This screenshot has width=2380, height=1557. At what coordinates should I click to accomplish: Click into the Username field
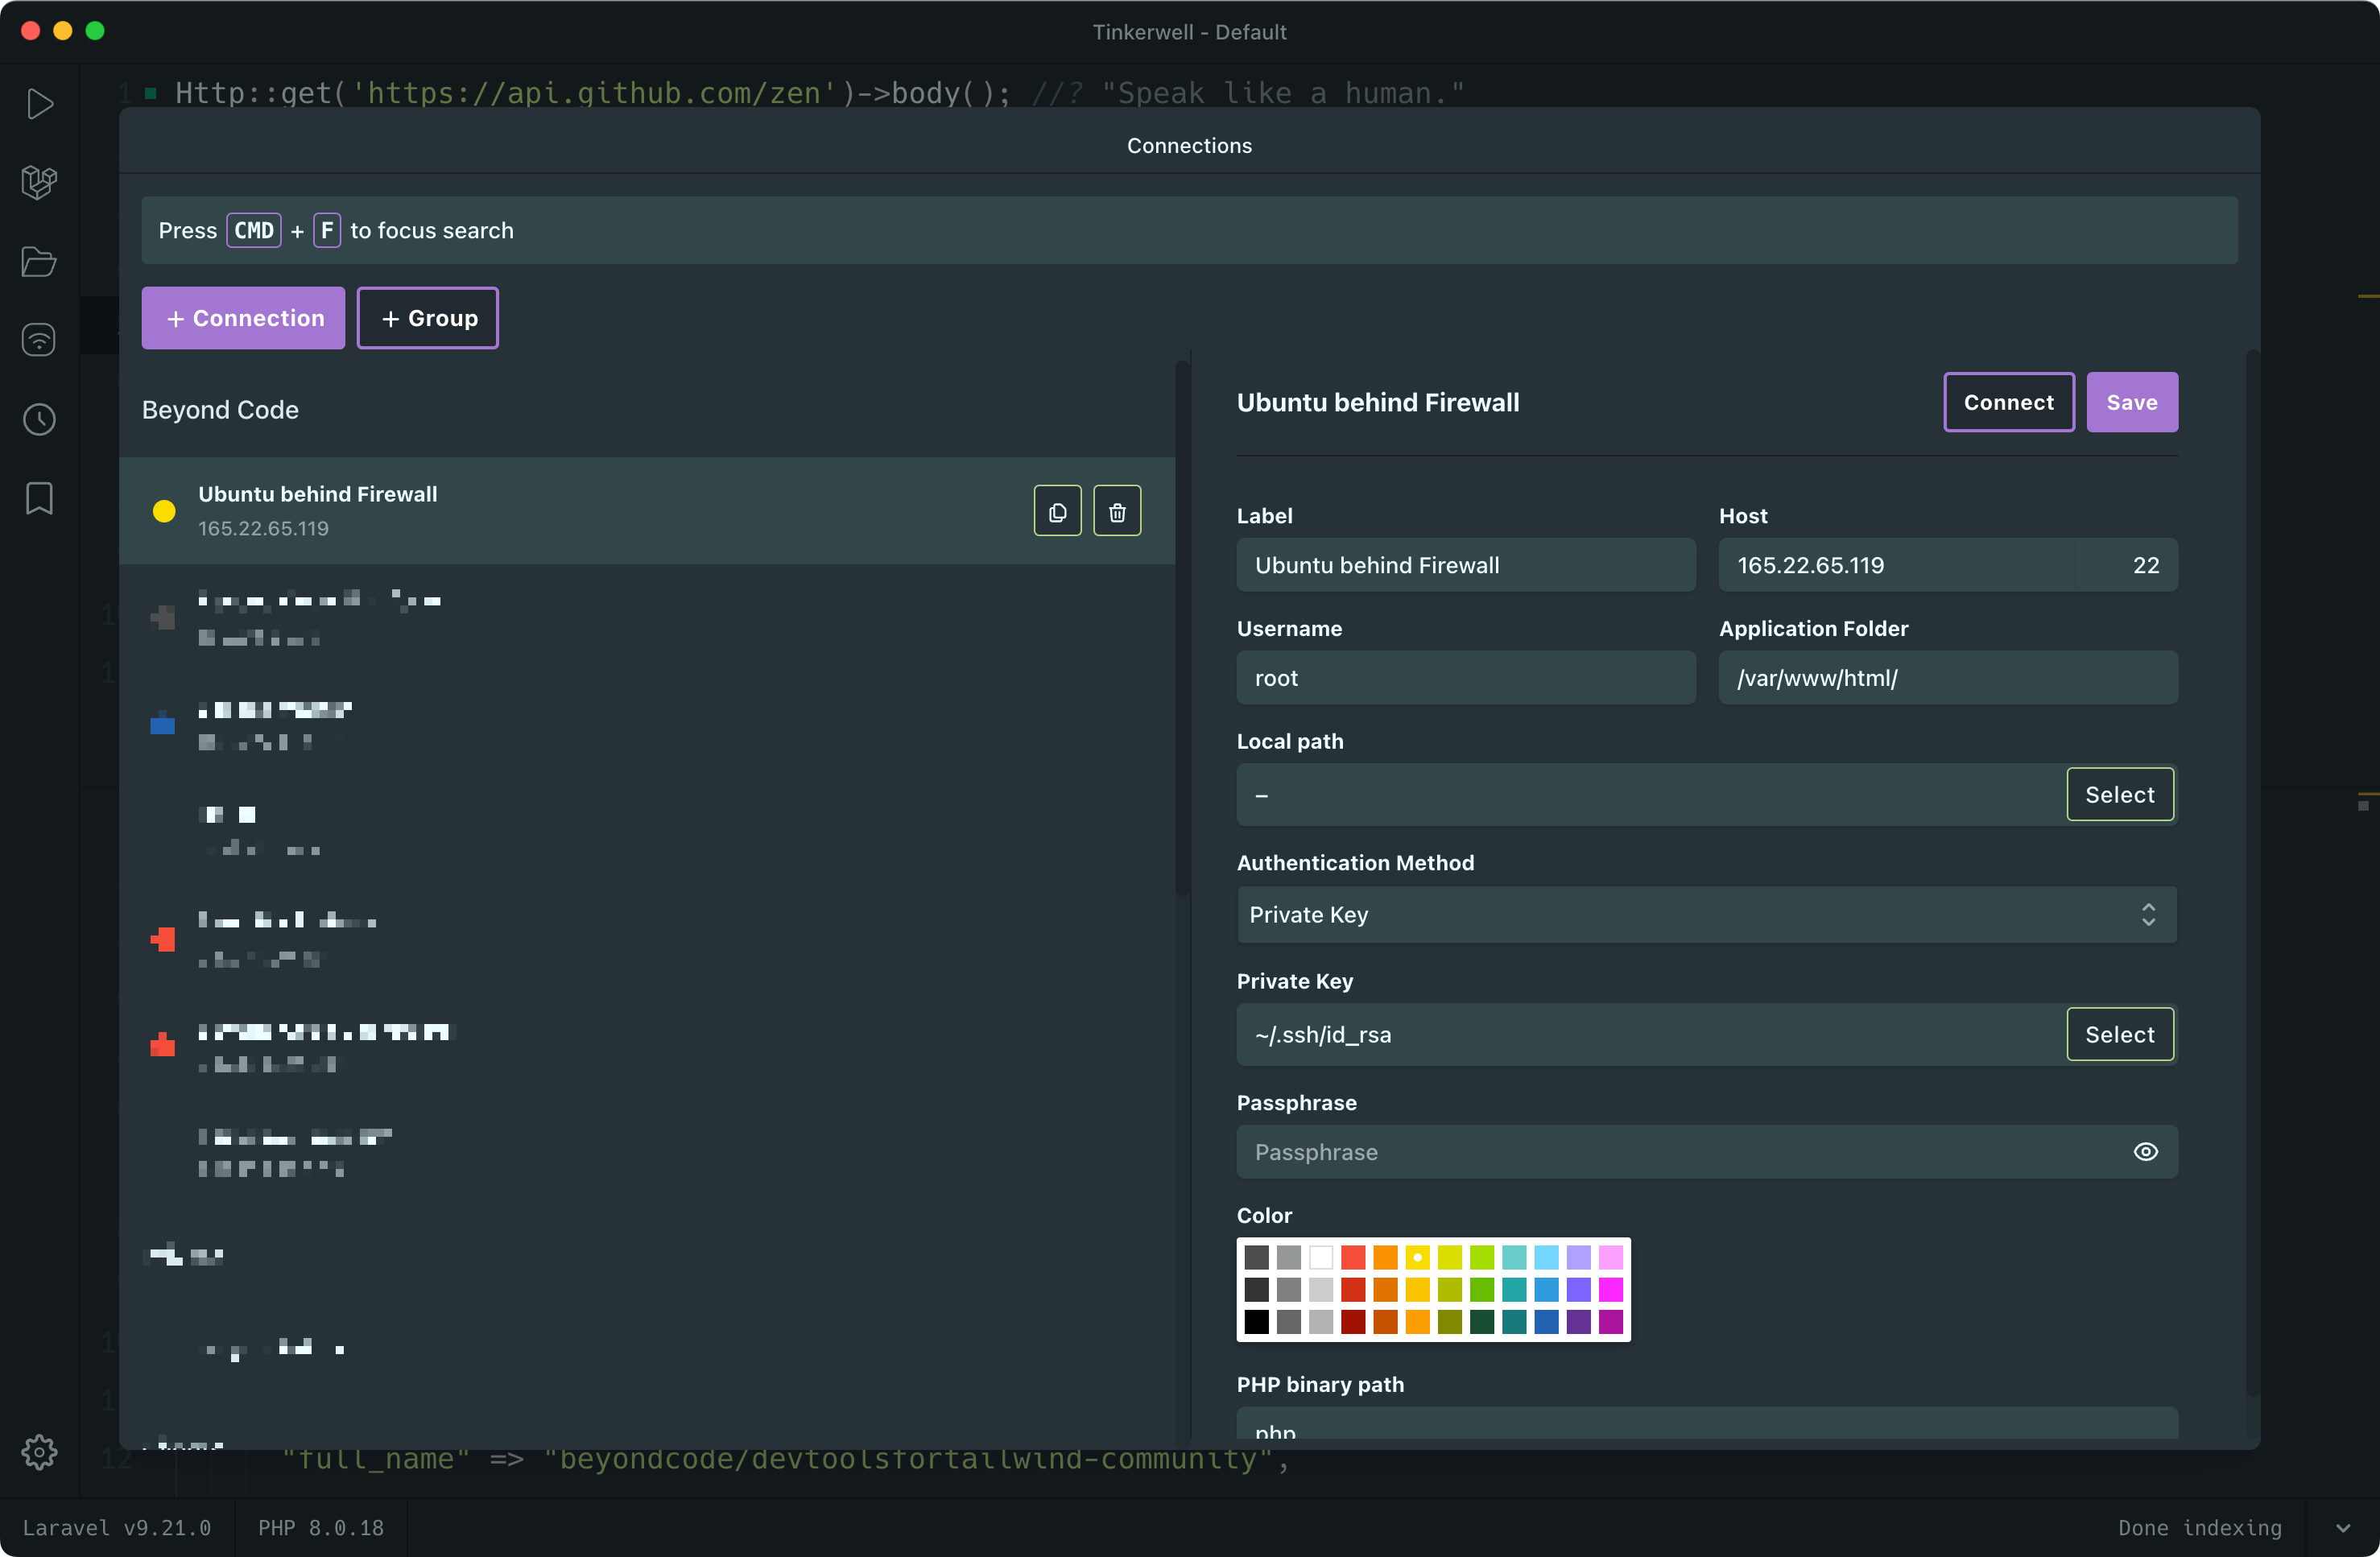tap(1466, 678)
